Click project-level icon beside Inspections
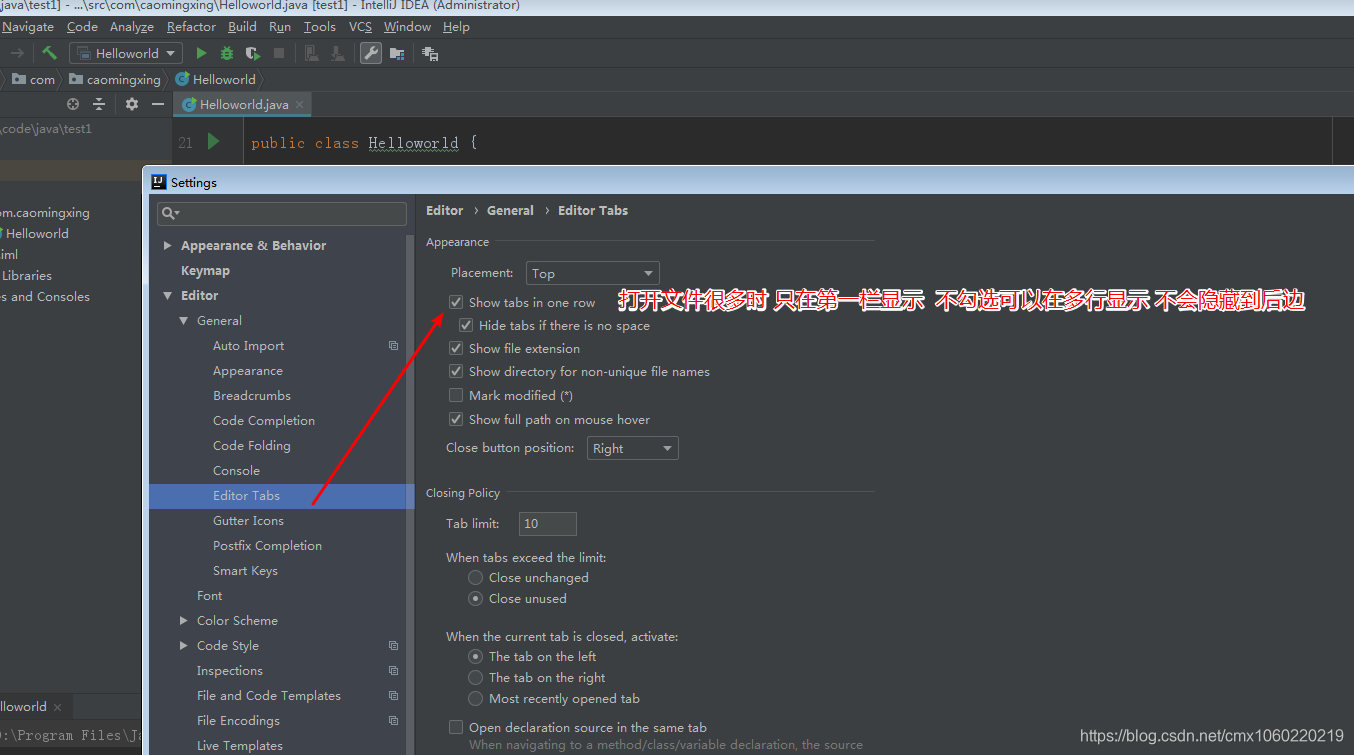Viewport: 1354px width, 755px height. pyautogui.click(x=393, y=671)
